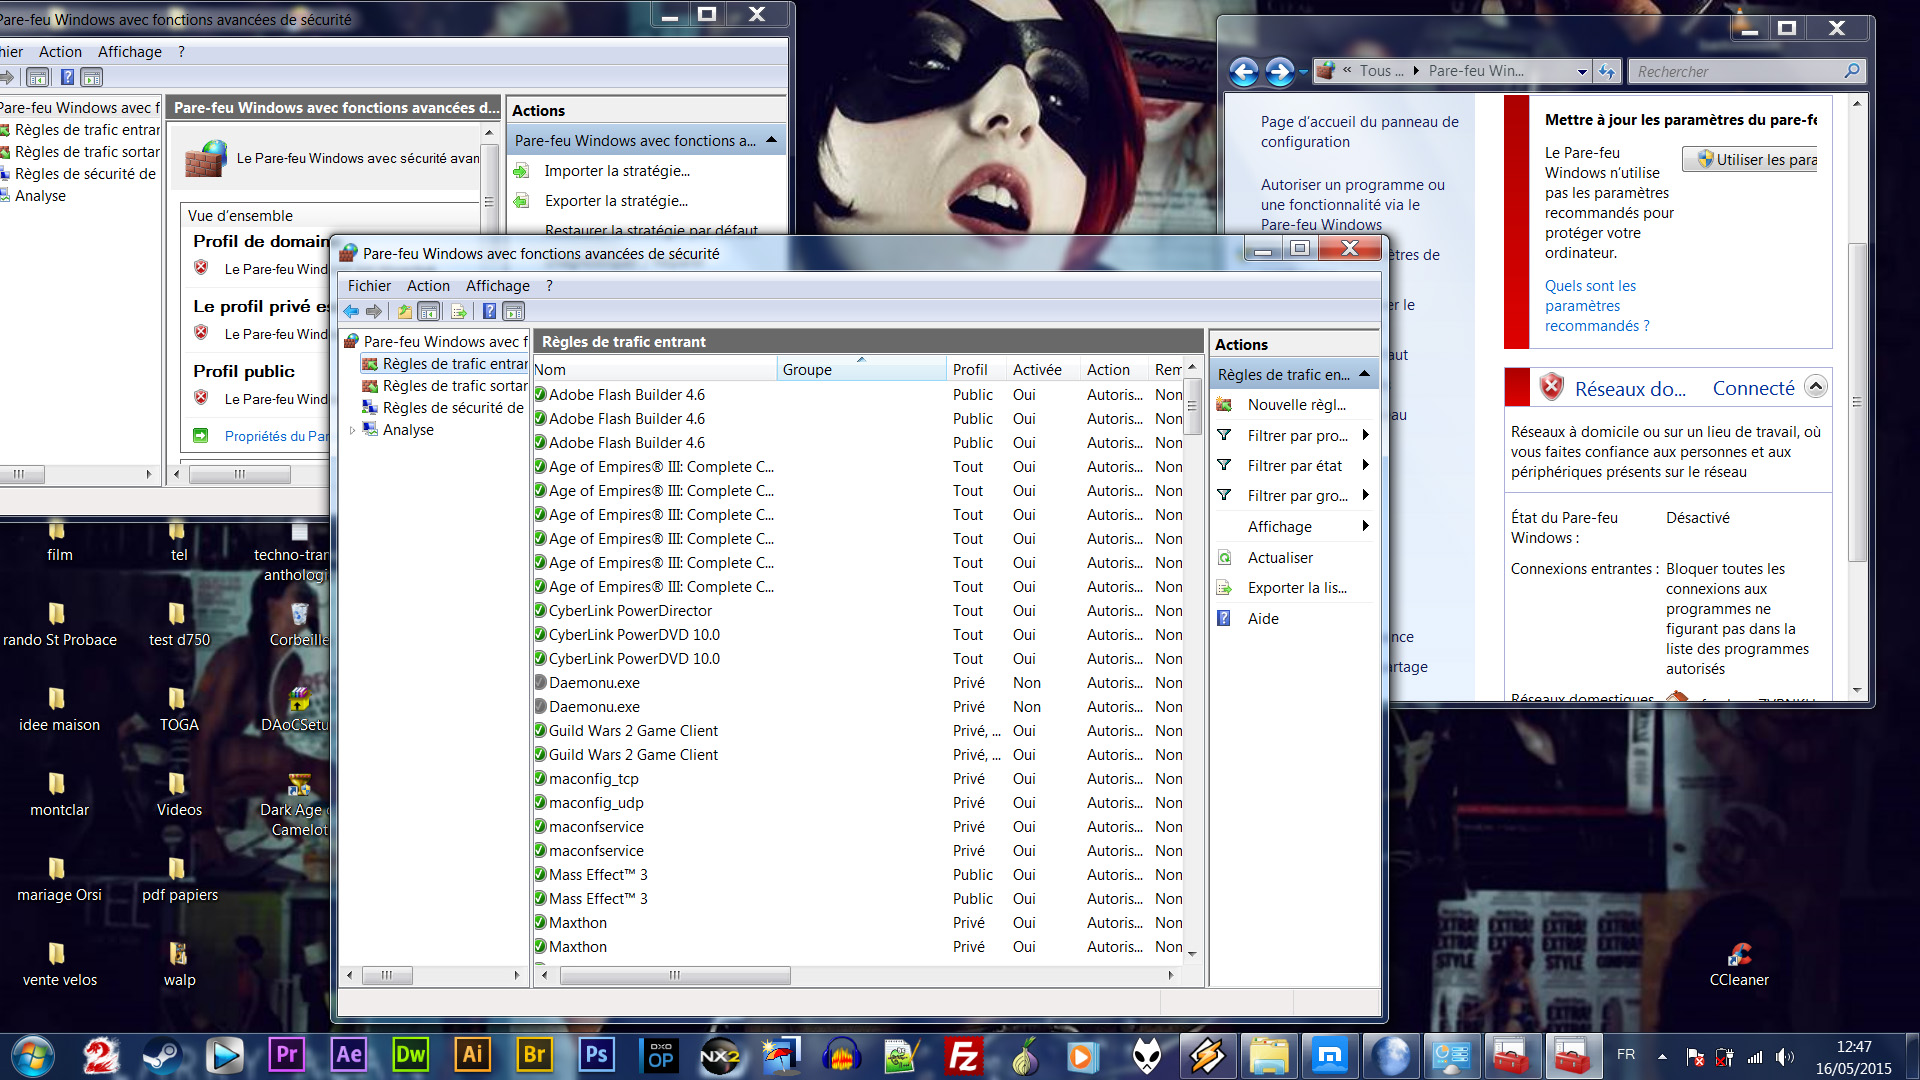Open the CCleaner desktop shortcut
This screenshot has height=1080, width=1920.
tap(1739, 963)
